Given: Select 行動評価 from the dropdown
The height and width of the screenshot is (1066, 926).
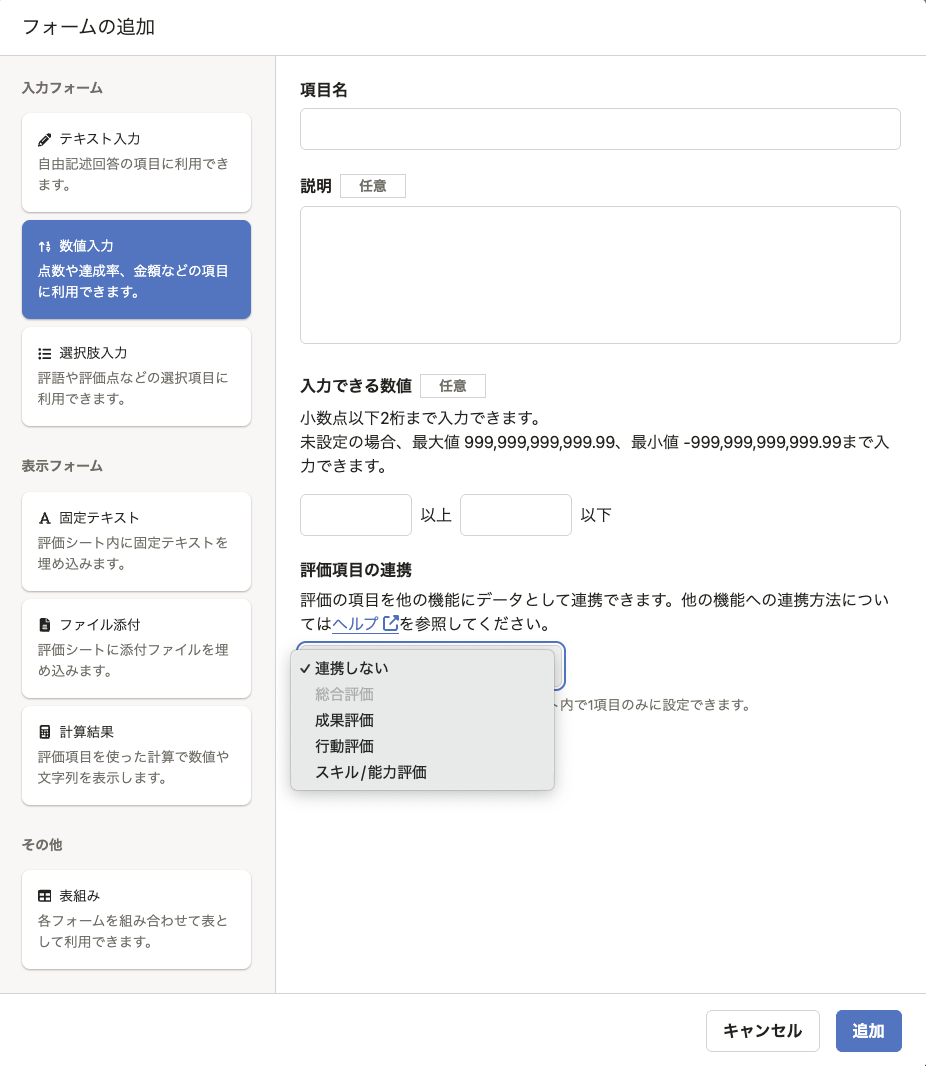Looking at the screenshot, I should pos(344,746).
